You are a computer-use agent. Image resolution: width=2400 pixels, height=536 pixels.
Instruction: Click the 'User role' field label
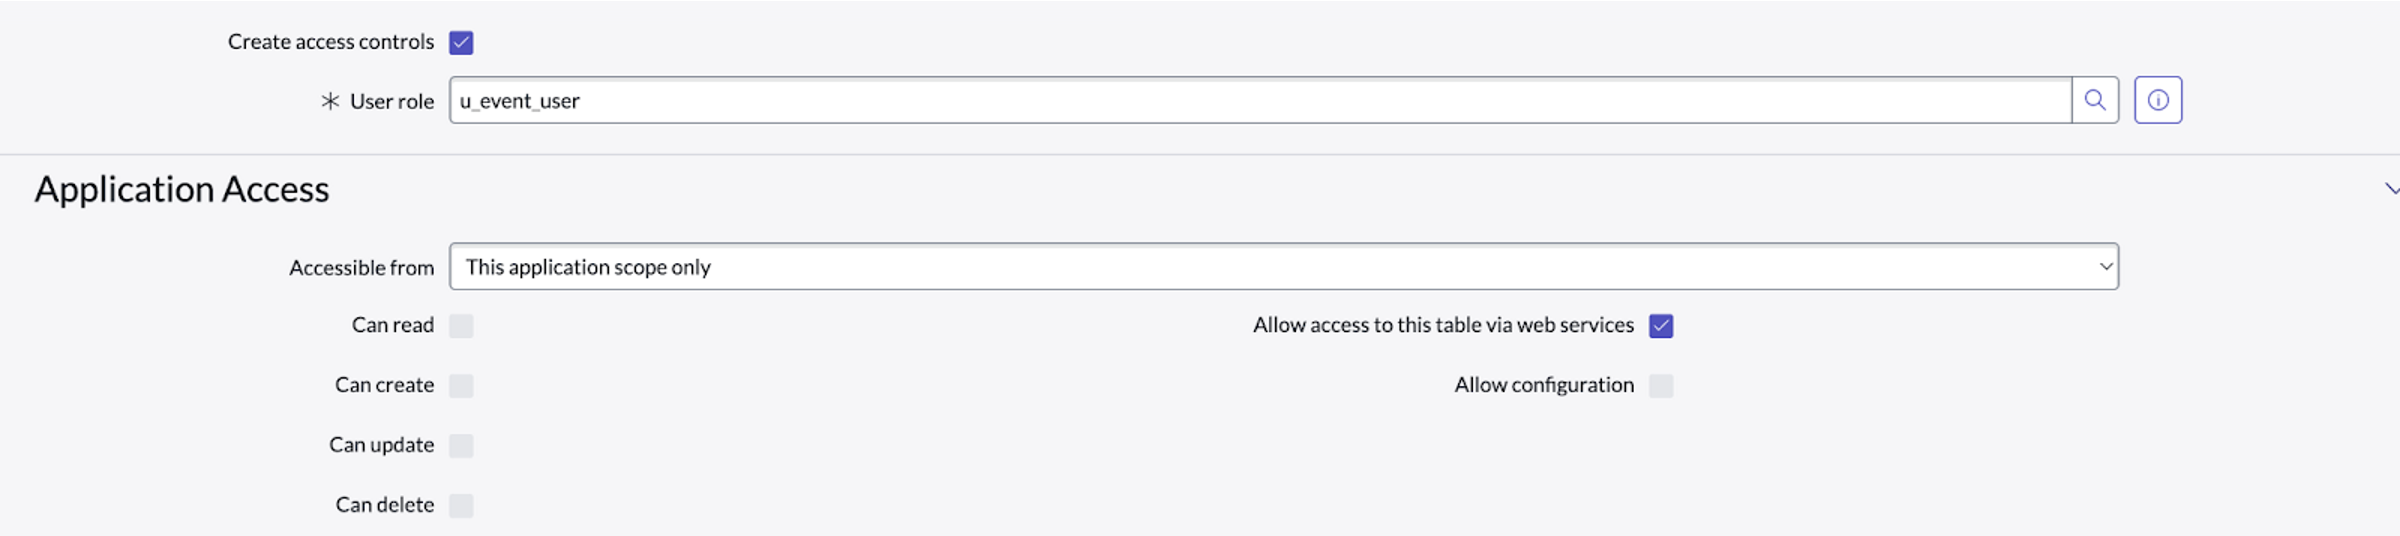[x=392, y=102]
